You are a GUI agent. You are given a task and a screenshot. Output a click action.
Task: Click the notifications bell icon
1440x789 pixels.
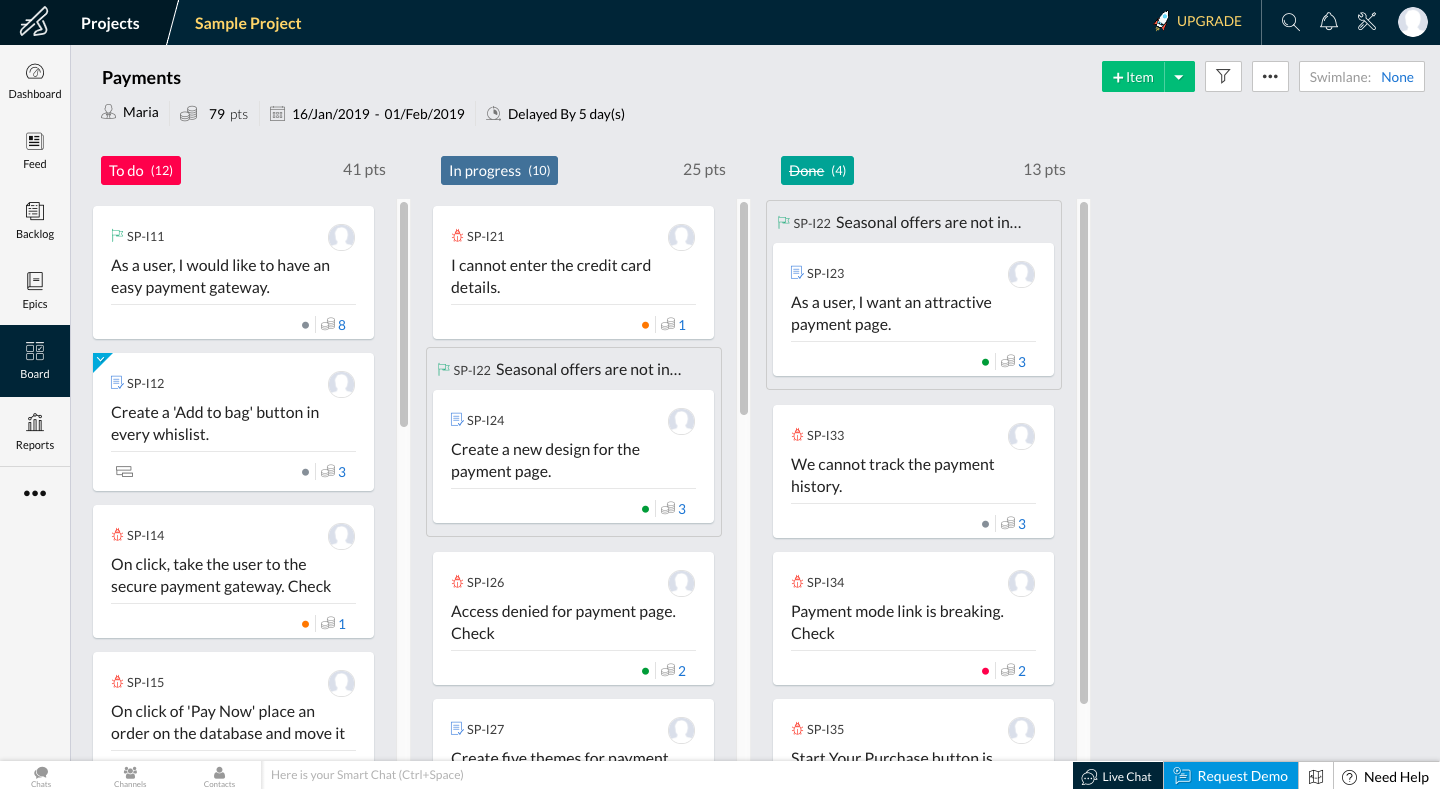tap(1329, 22)
